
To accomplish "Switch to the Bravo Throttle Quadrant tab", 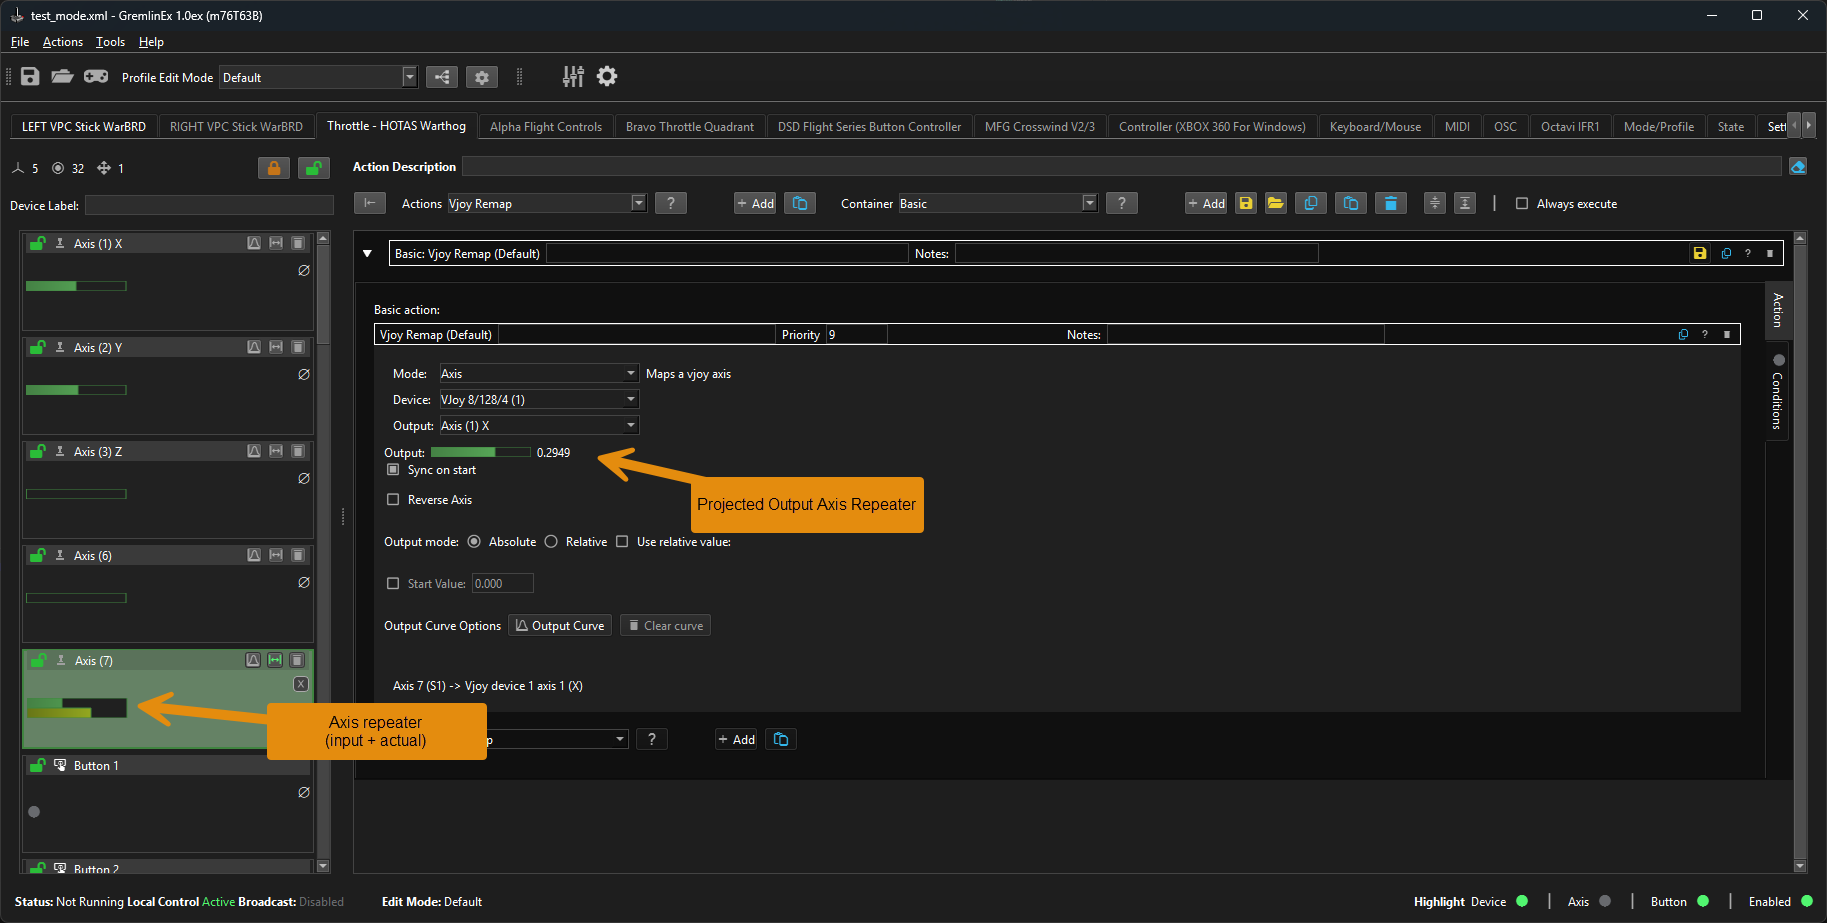I will 689,127.
